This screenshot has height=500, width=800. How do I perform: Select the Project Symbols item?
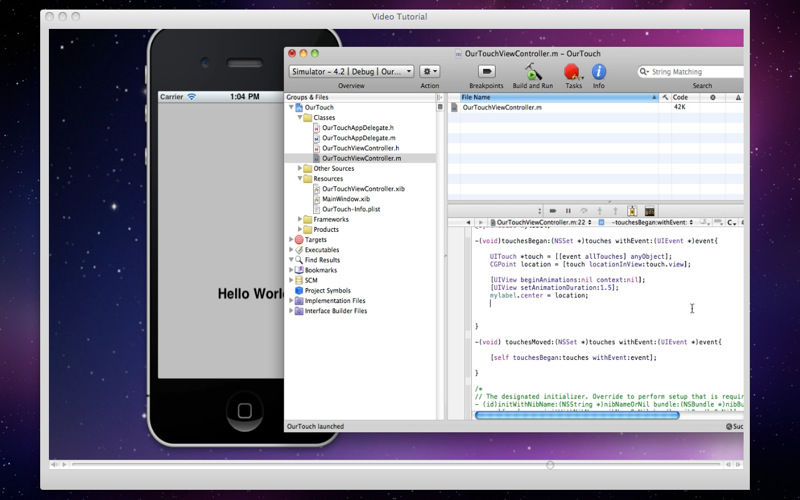click(x=327, y=291)
